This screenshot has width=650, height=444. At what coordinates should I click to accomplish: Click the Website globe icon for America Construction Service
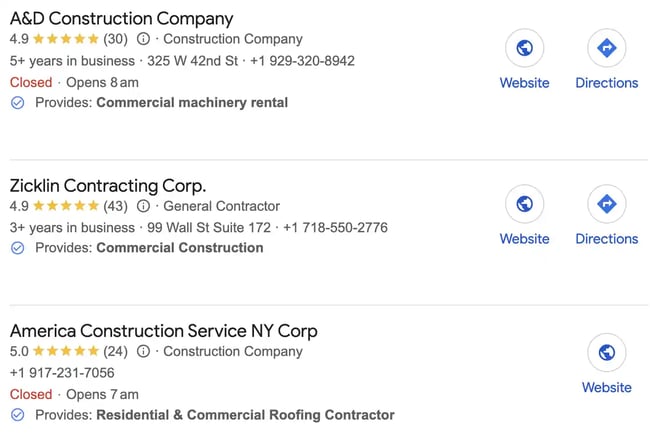point(606,353)
